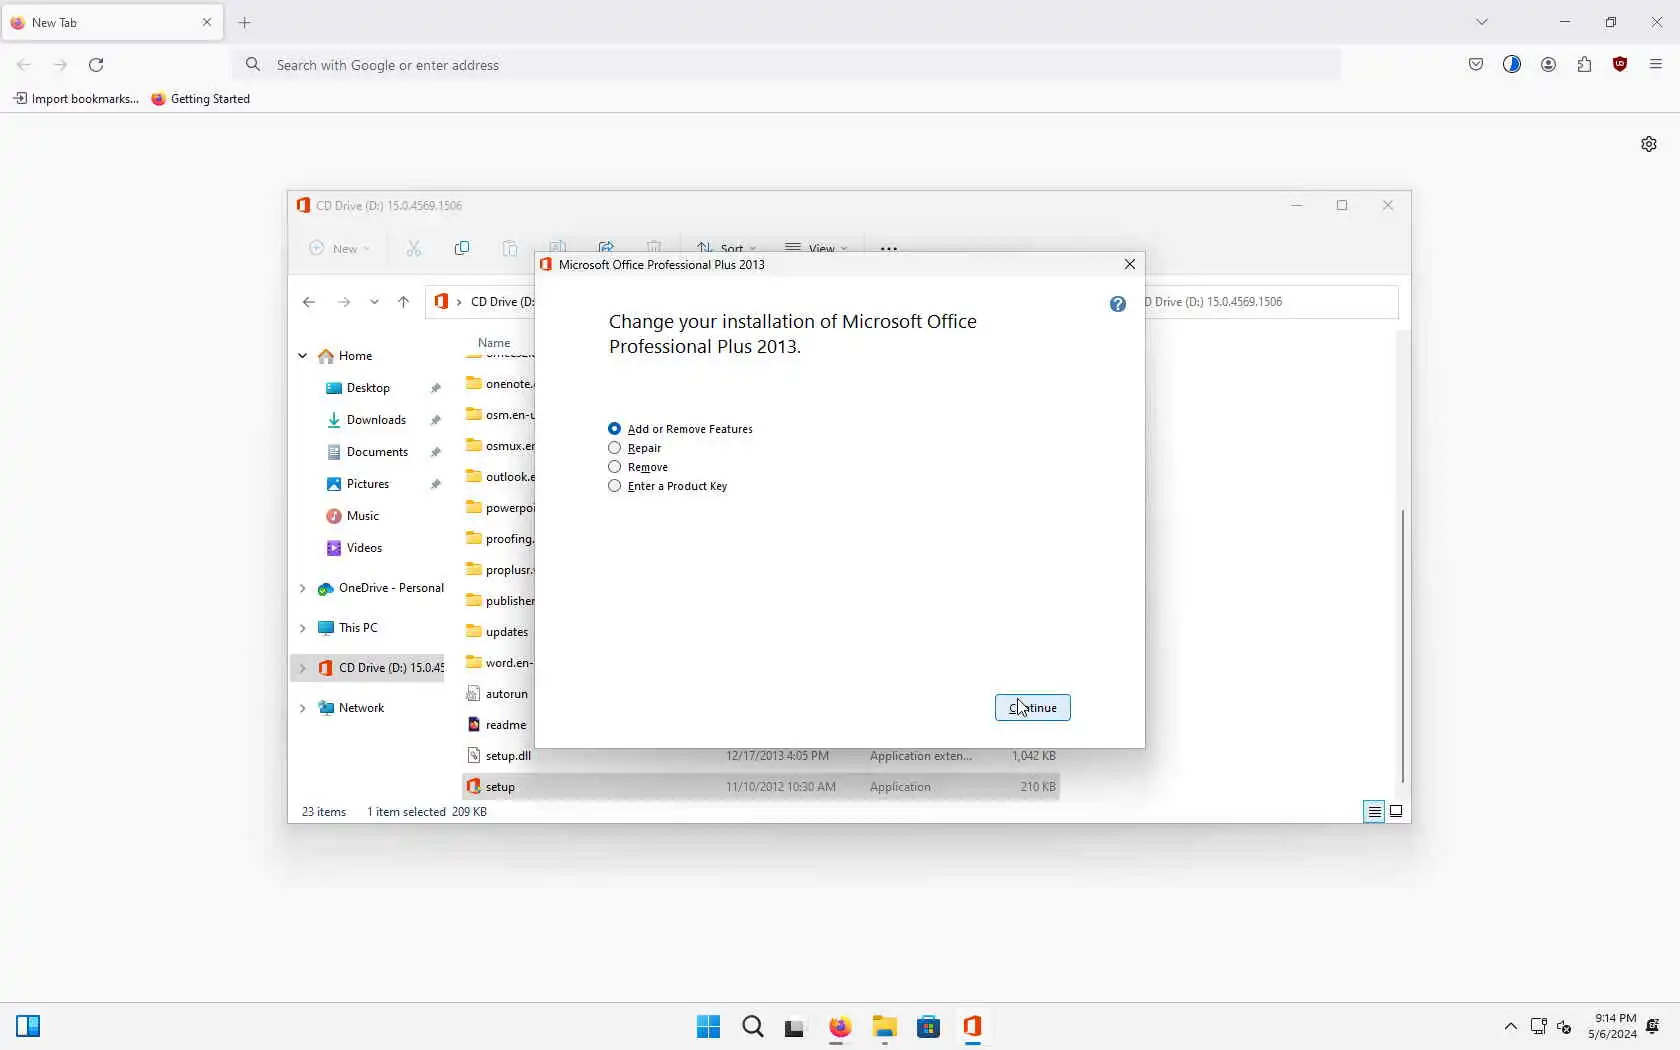Image resolution: width=1680 pixels, height=1050 pixels.
Task: Open Documents in the navigation pane
Action: click(x=377, y=452)
